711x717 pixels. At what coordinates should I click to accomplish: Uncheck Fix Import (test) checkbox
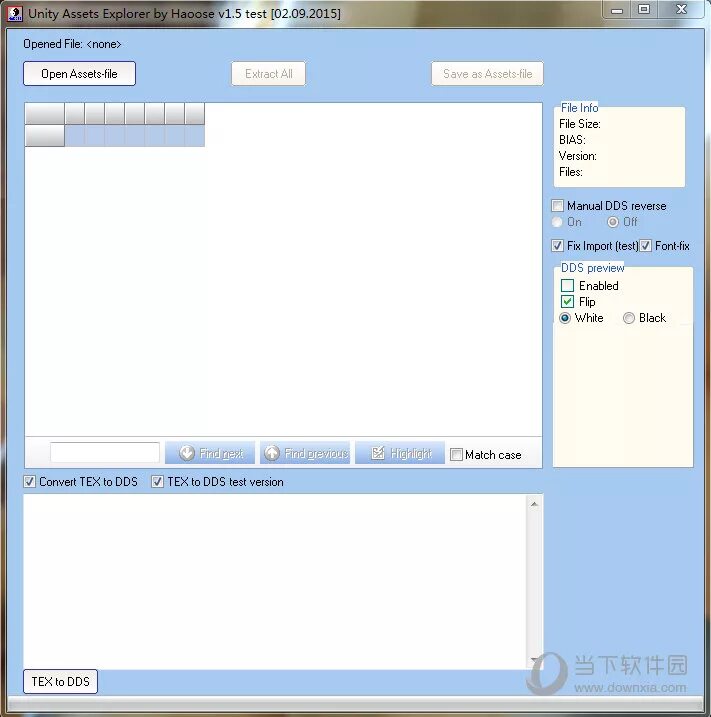[x=557, y=246]
